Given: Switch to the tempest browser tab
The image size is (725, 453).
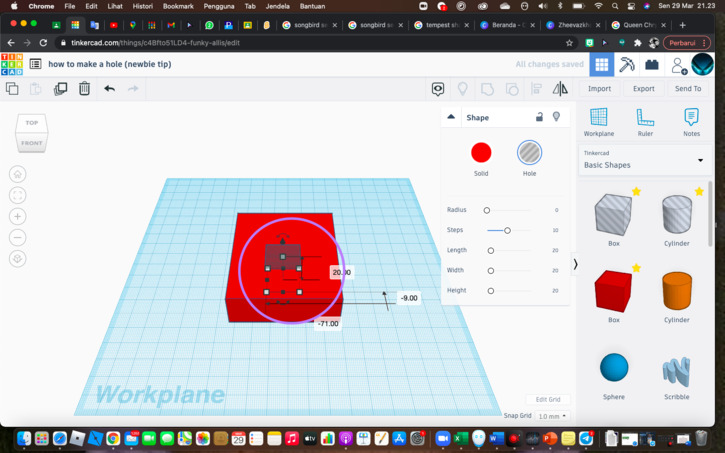Looking at the screenshot, I should 442,25.
